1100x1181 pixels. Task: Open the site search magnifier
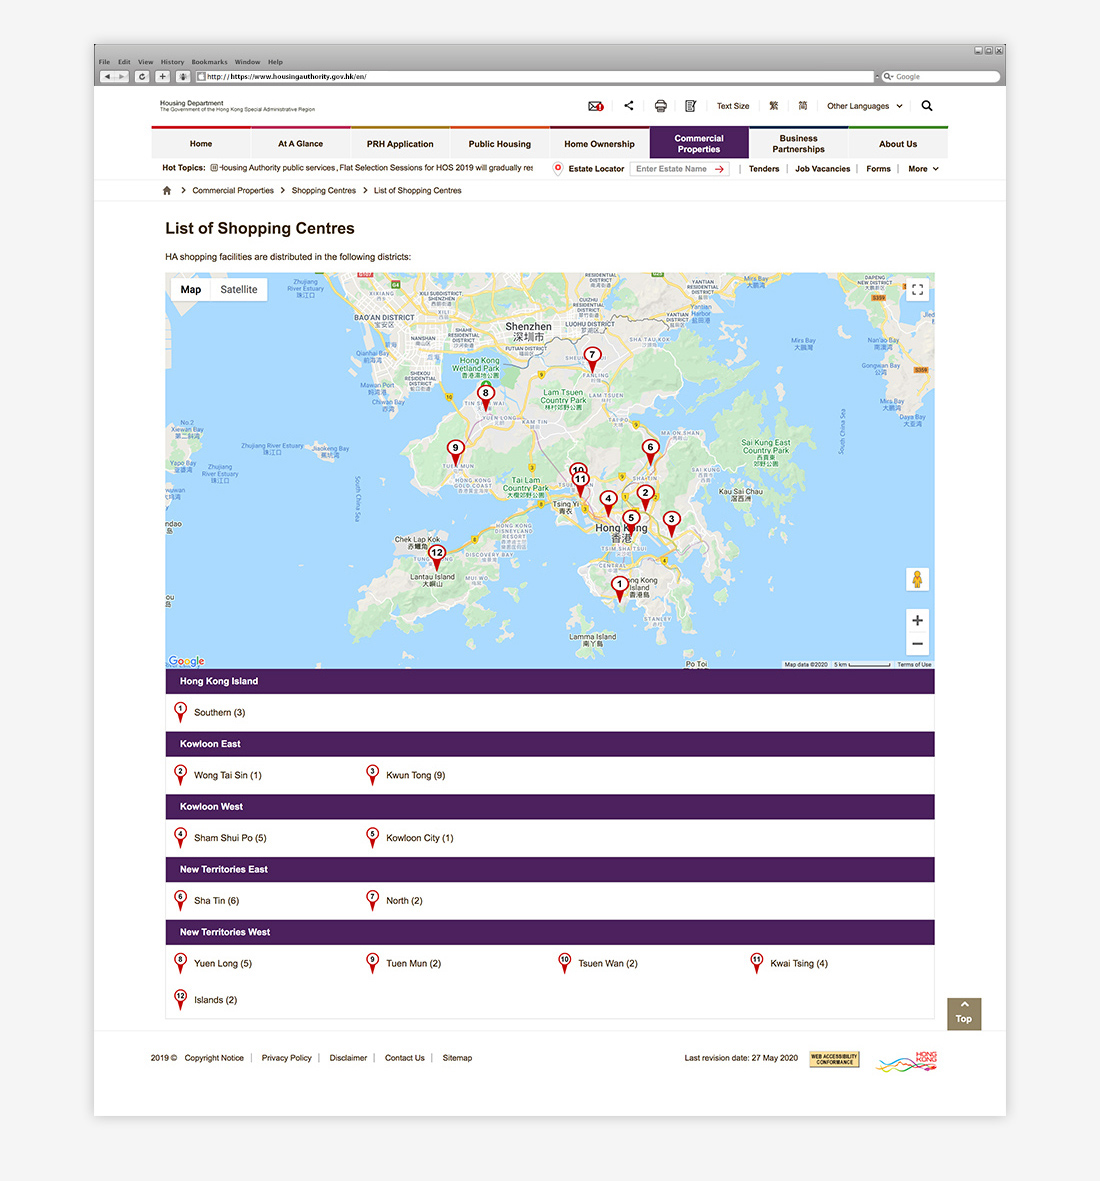pos(927,106)
